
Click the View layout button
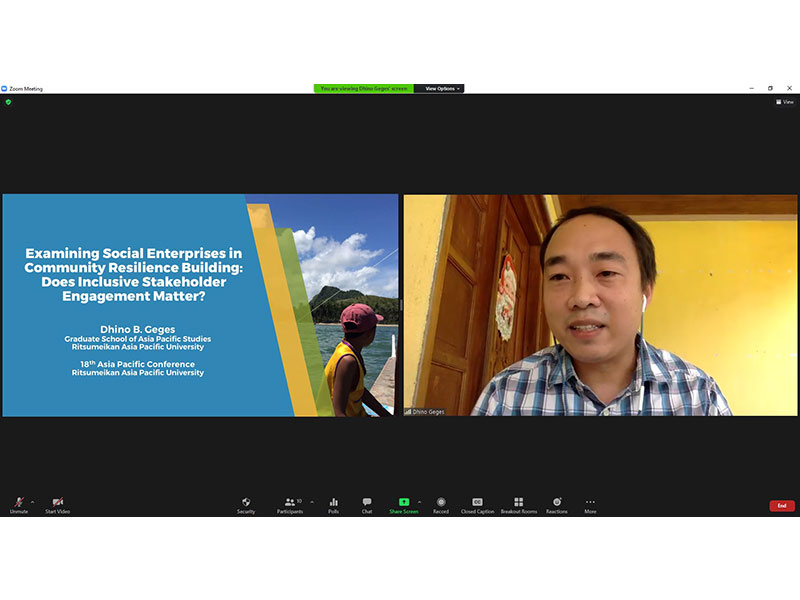click(x=785, y=102)
